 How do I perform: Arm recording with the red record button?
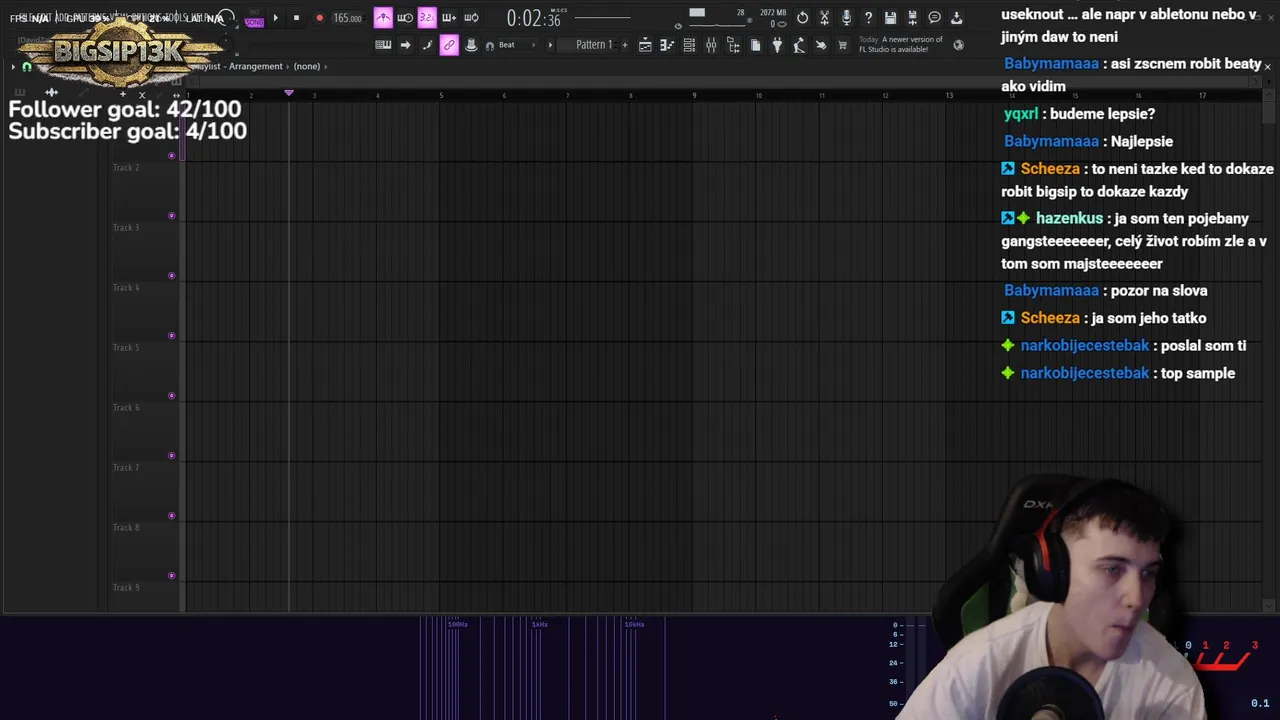point(319,18)
